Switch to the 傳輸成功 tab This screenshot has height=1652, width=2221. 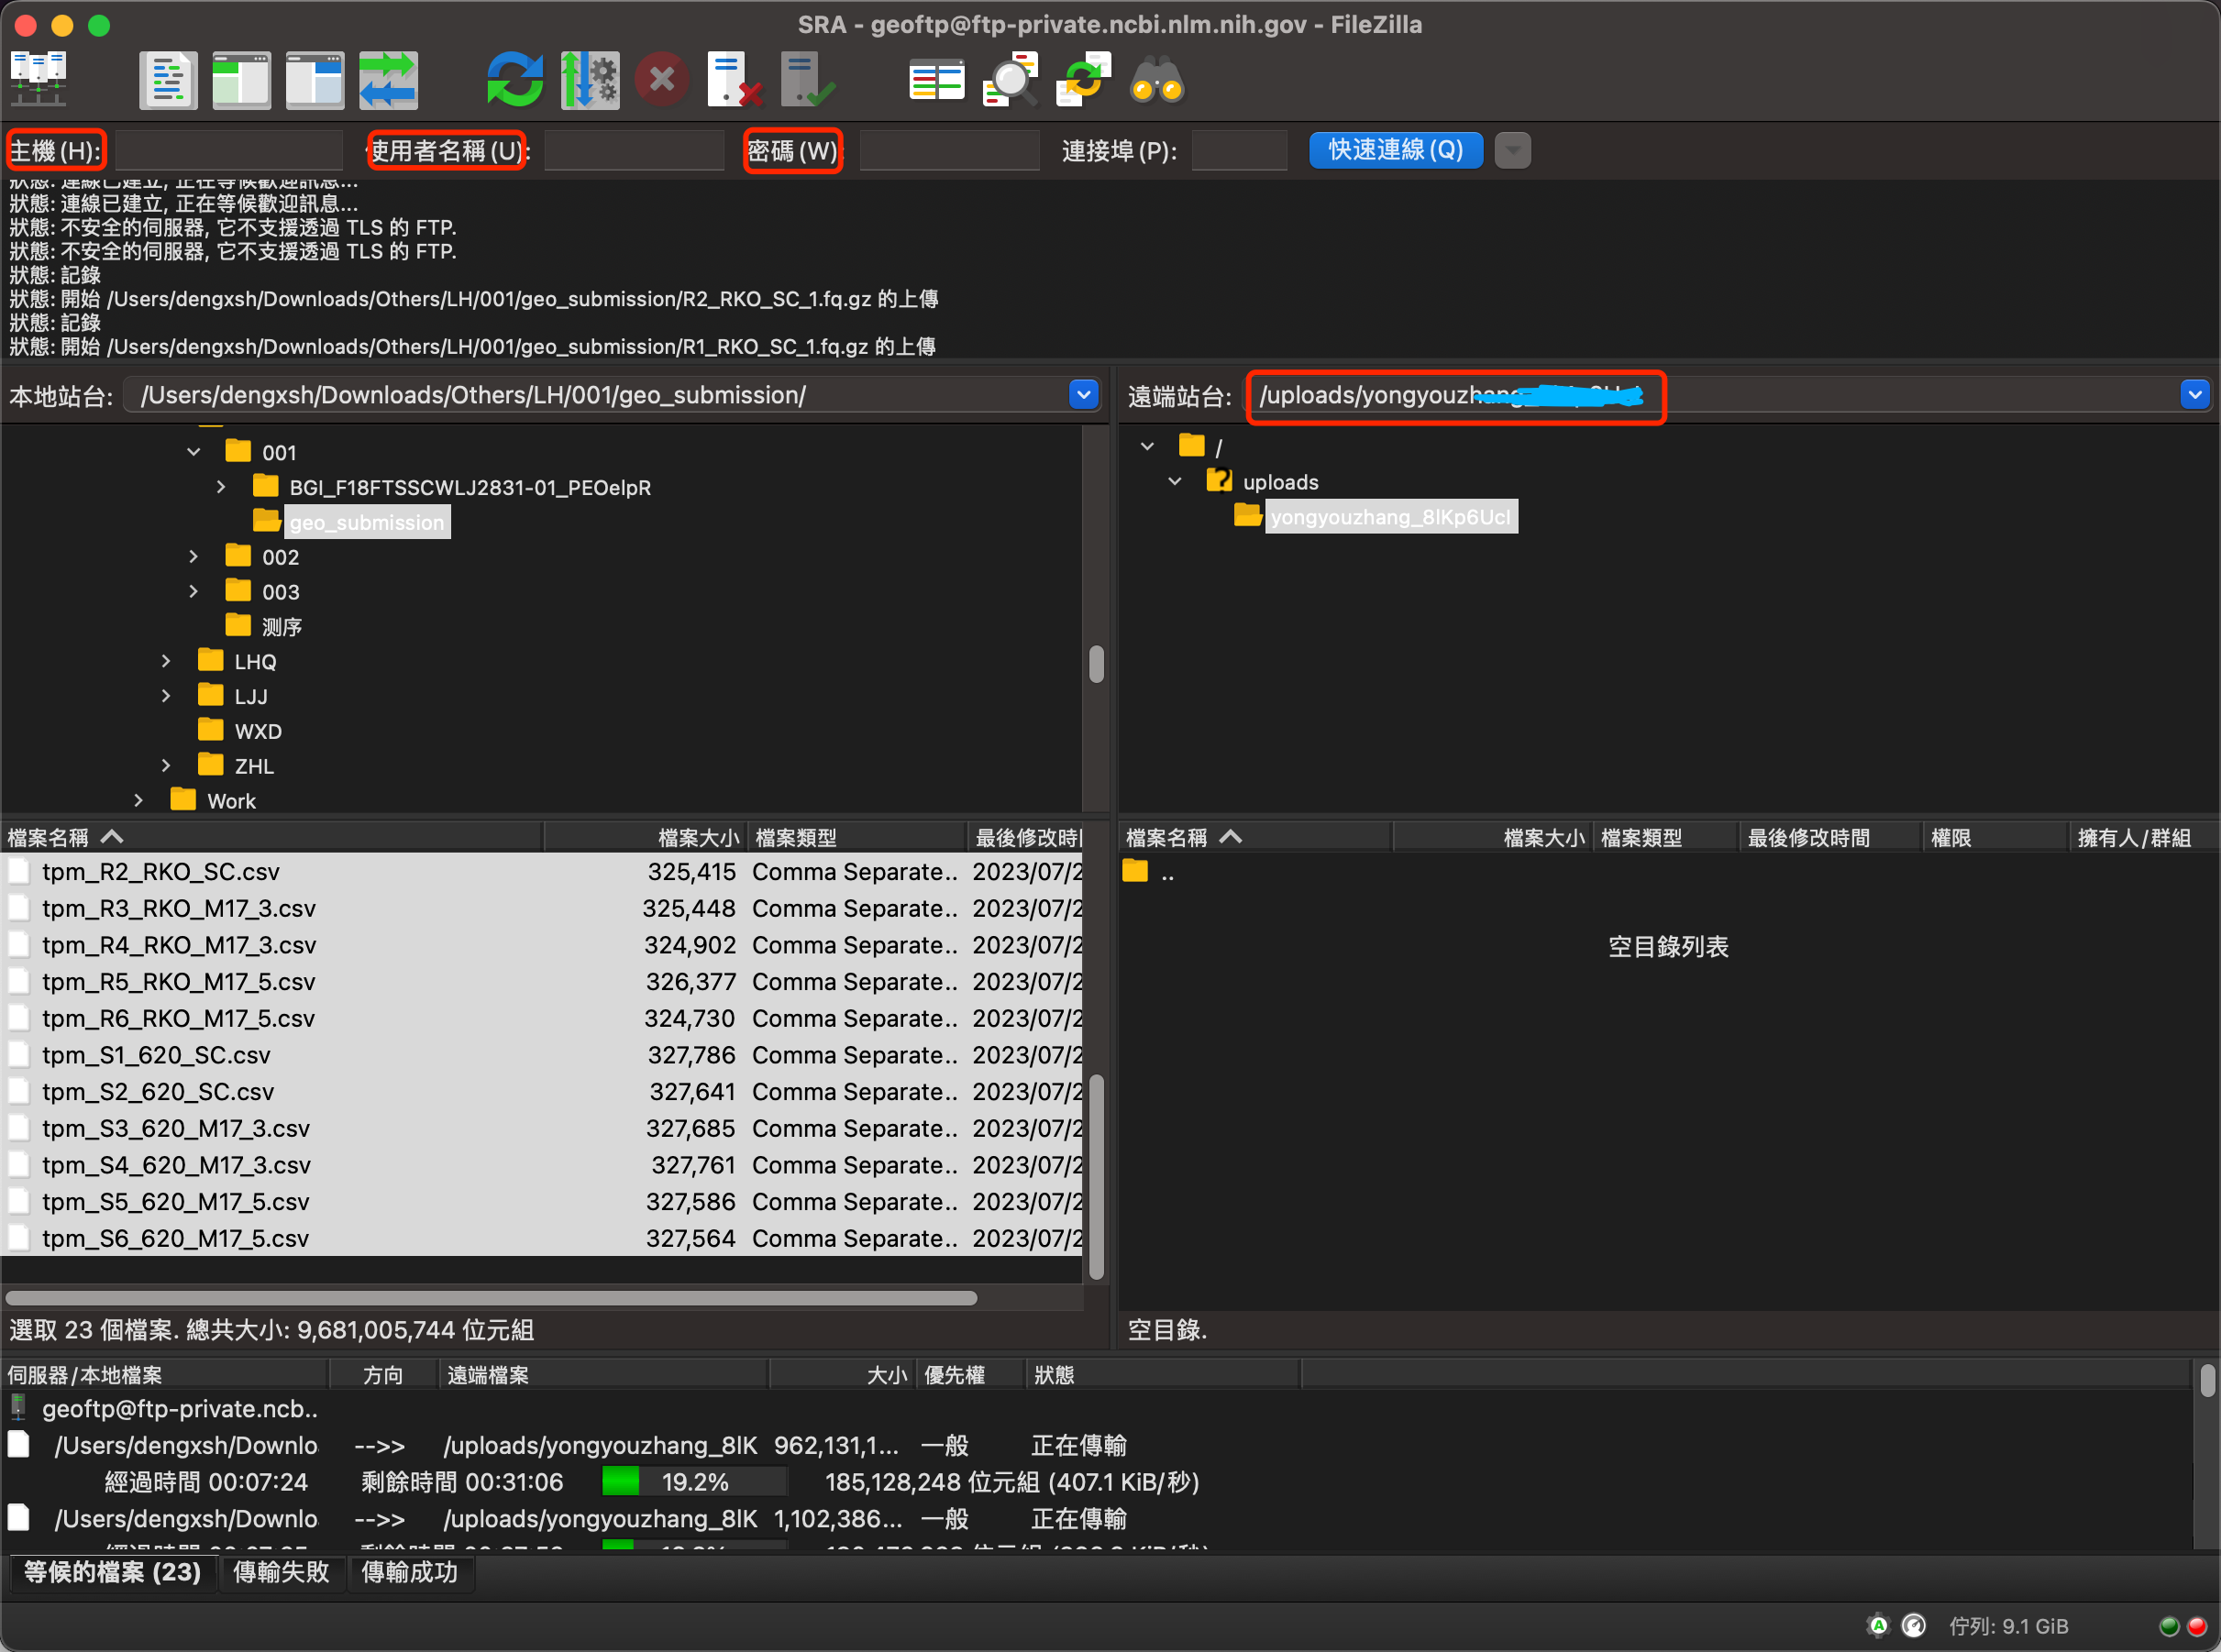(x=409, y=1572)
